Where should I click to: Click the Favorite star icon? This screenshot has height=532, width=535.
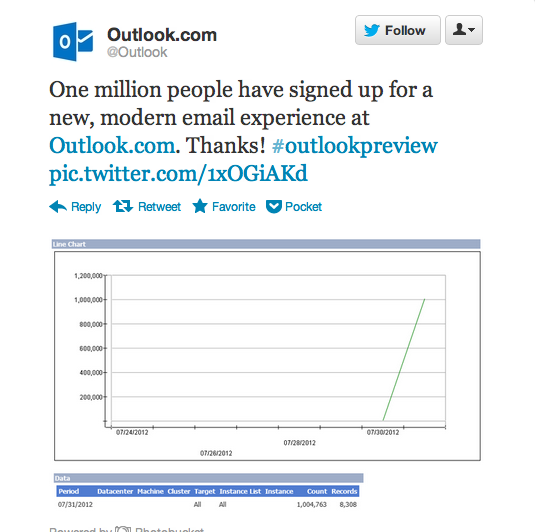coord(200,206)
